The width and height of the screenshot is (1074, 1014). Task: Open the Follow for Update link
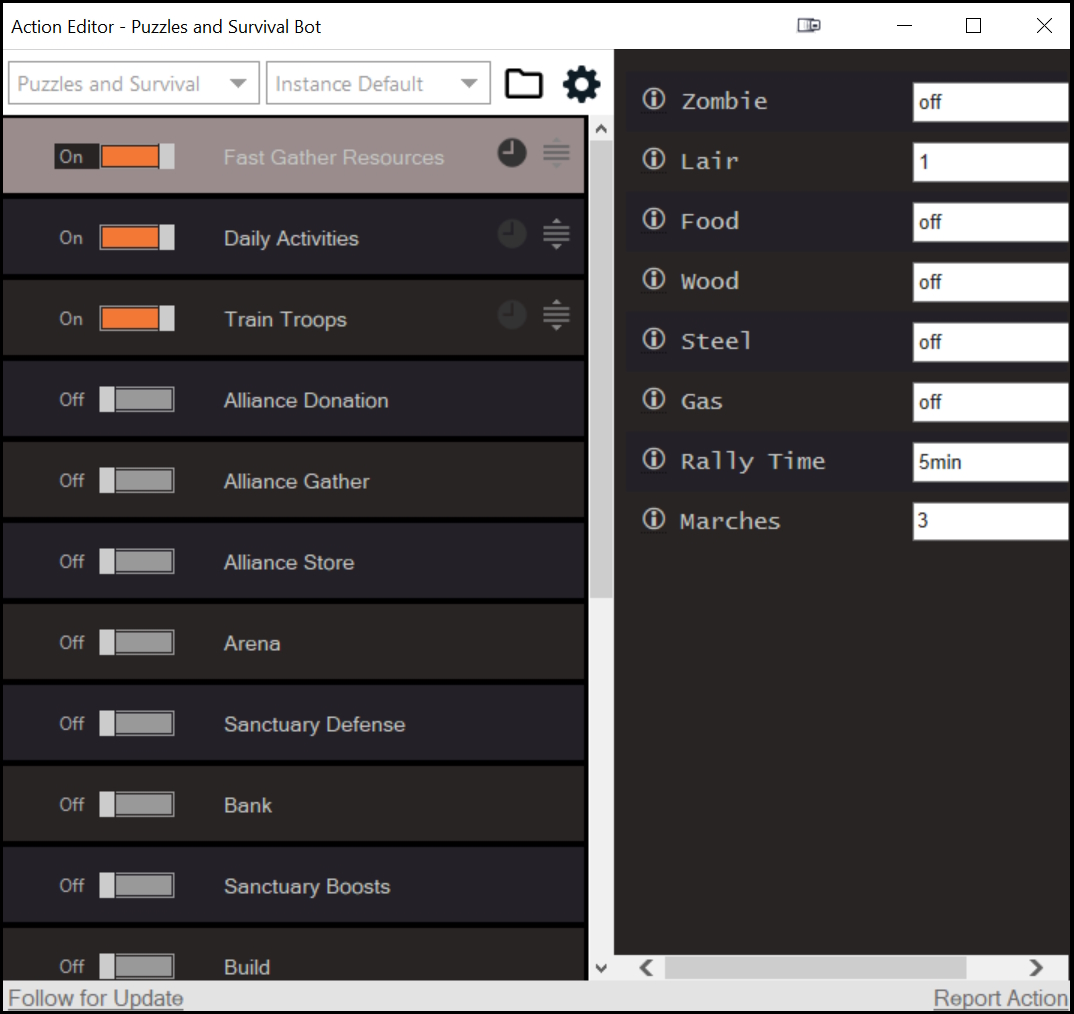tap(96, 998)
